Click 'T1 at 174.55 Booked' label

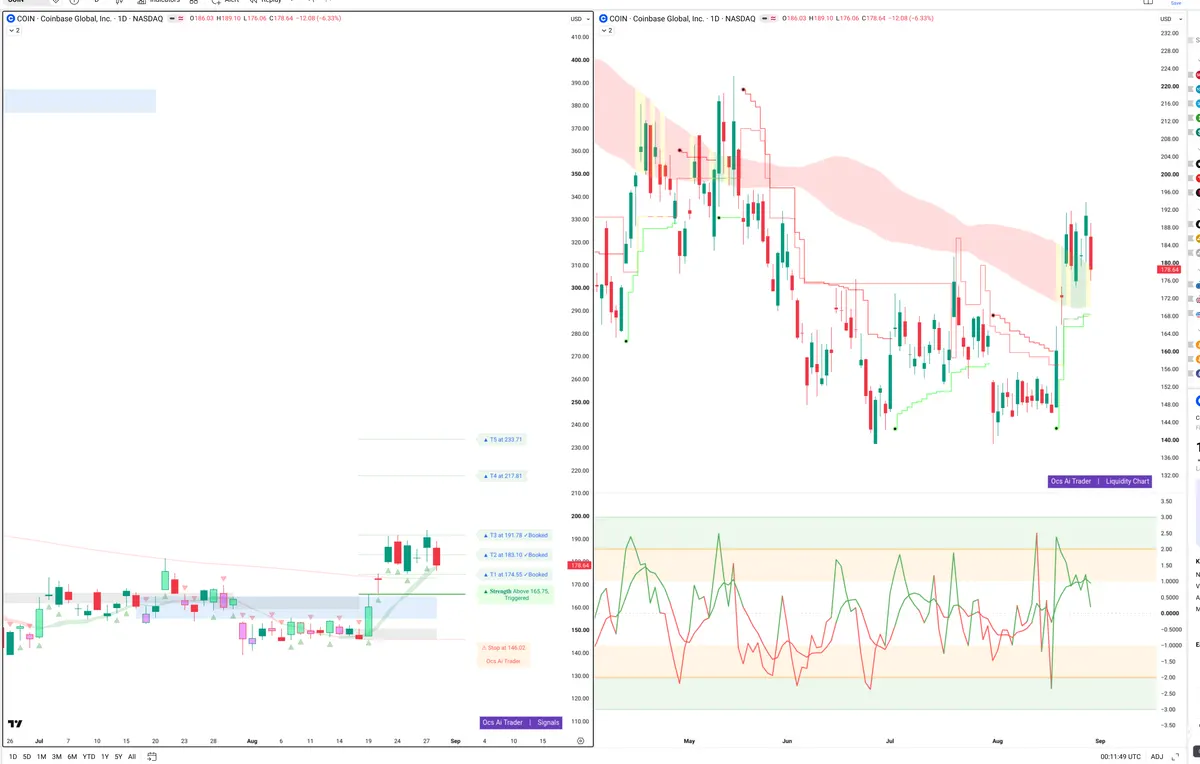(515, 574)
